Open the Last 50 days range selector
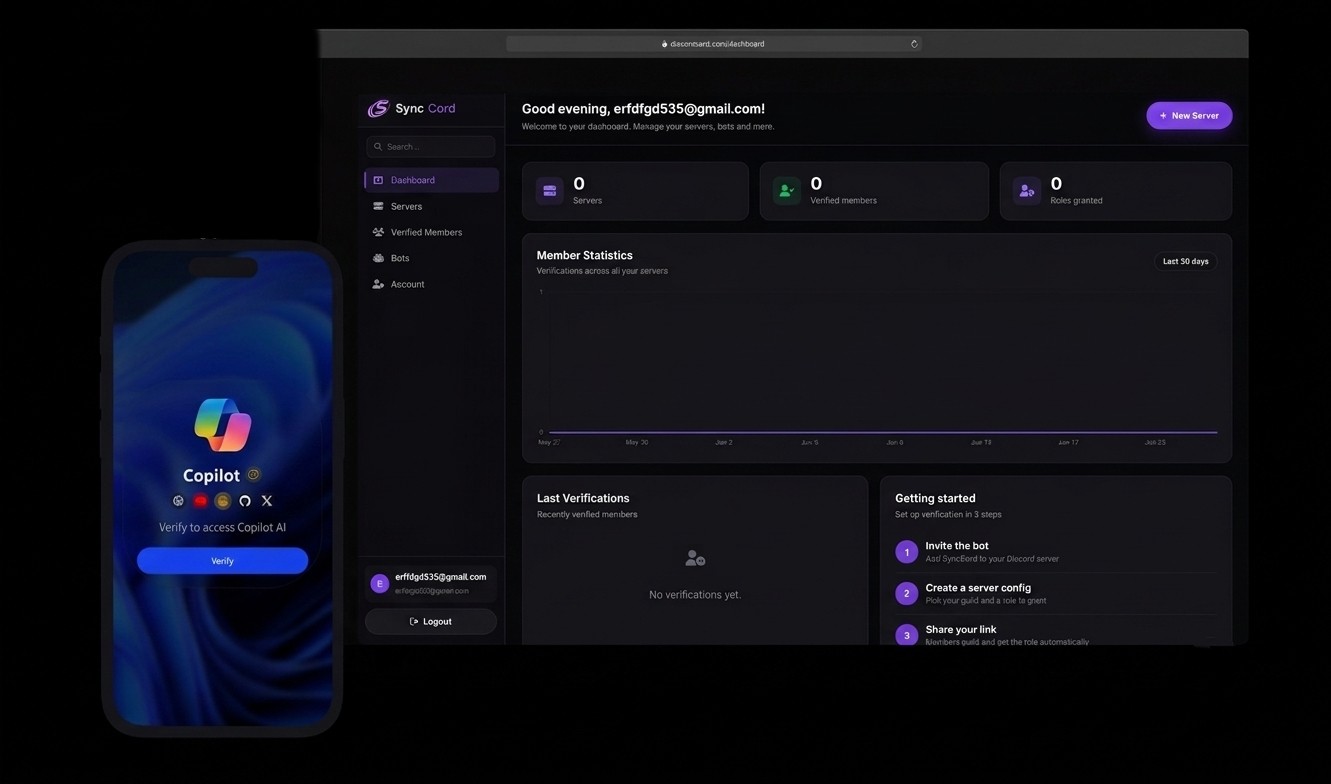The image size is (1331, 784). coord(1186,261)
